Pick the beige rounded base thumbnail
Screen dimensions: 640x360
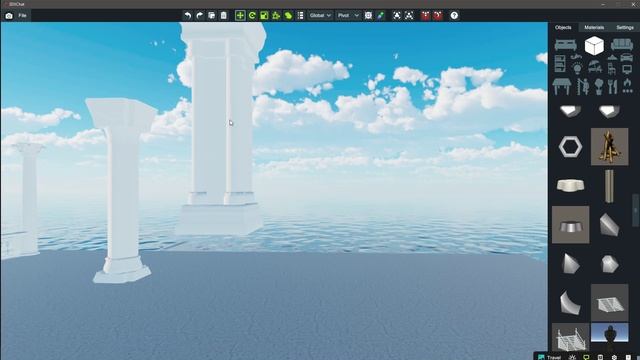point(570,185)
